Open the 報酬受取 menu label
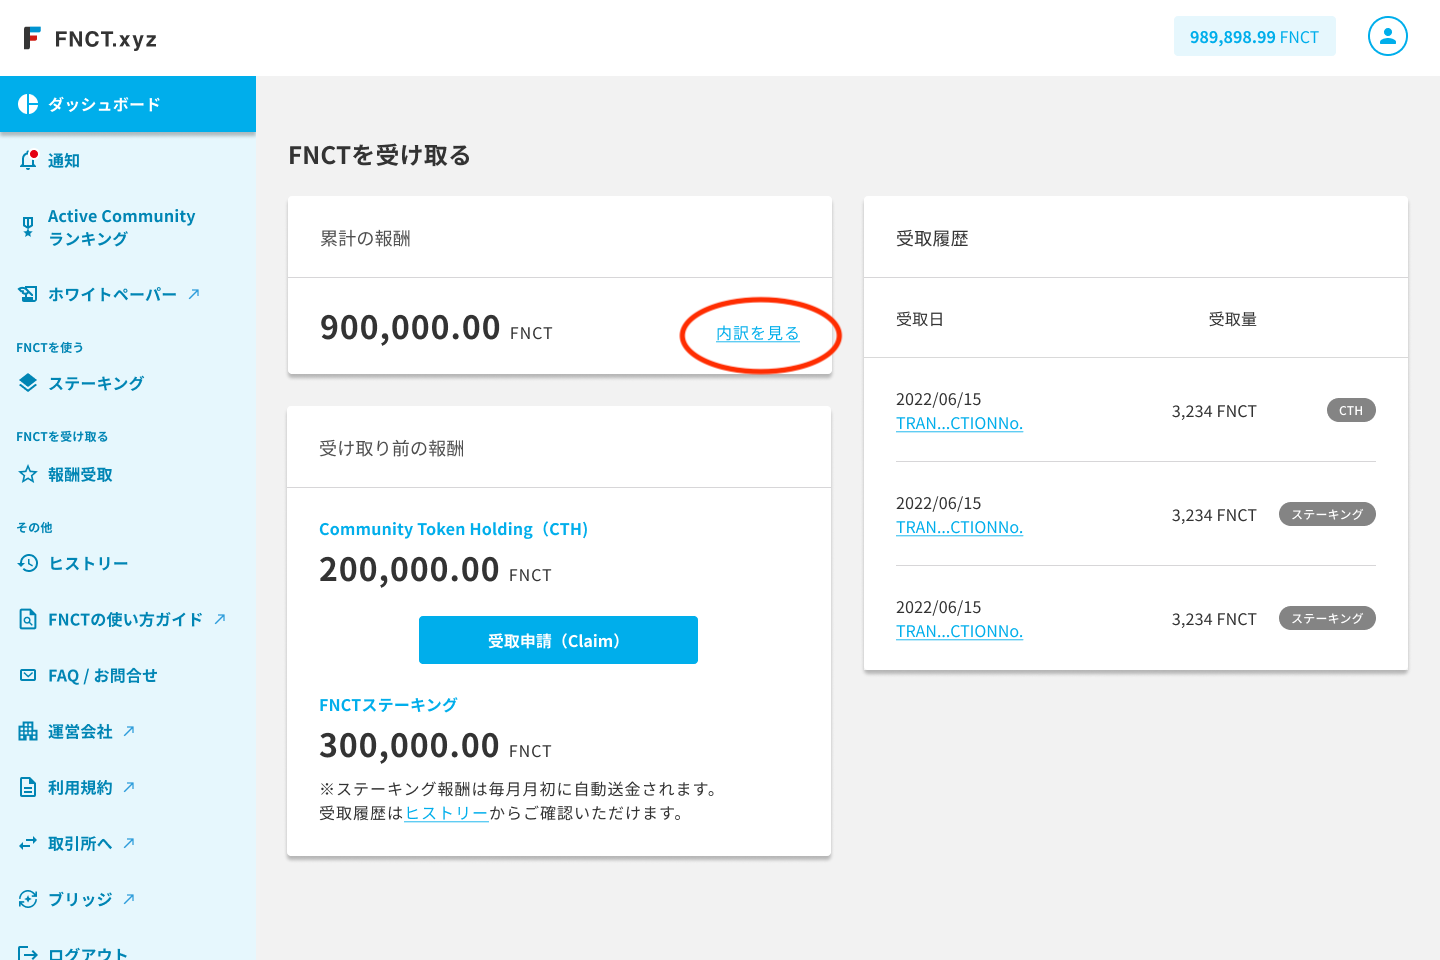Image resolution: width=1440 pixels, height=960 pixels. pyautogui.click(x=80, y=474)
